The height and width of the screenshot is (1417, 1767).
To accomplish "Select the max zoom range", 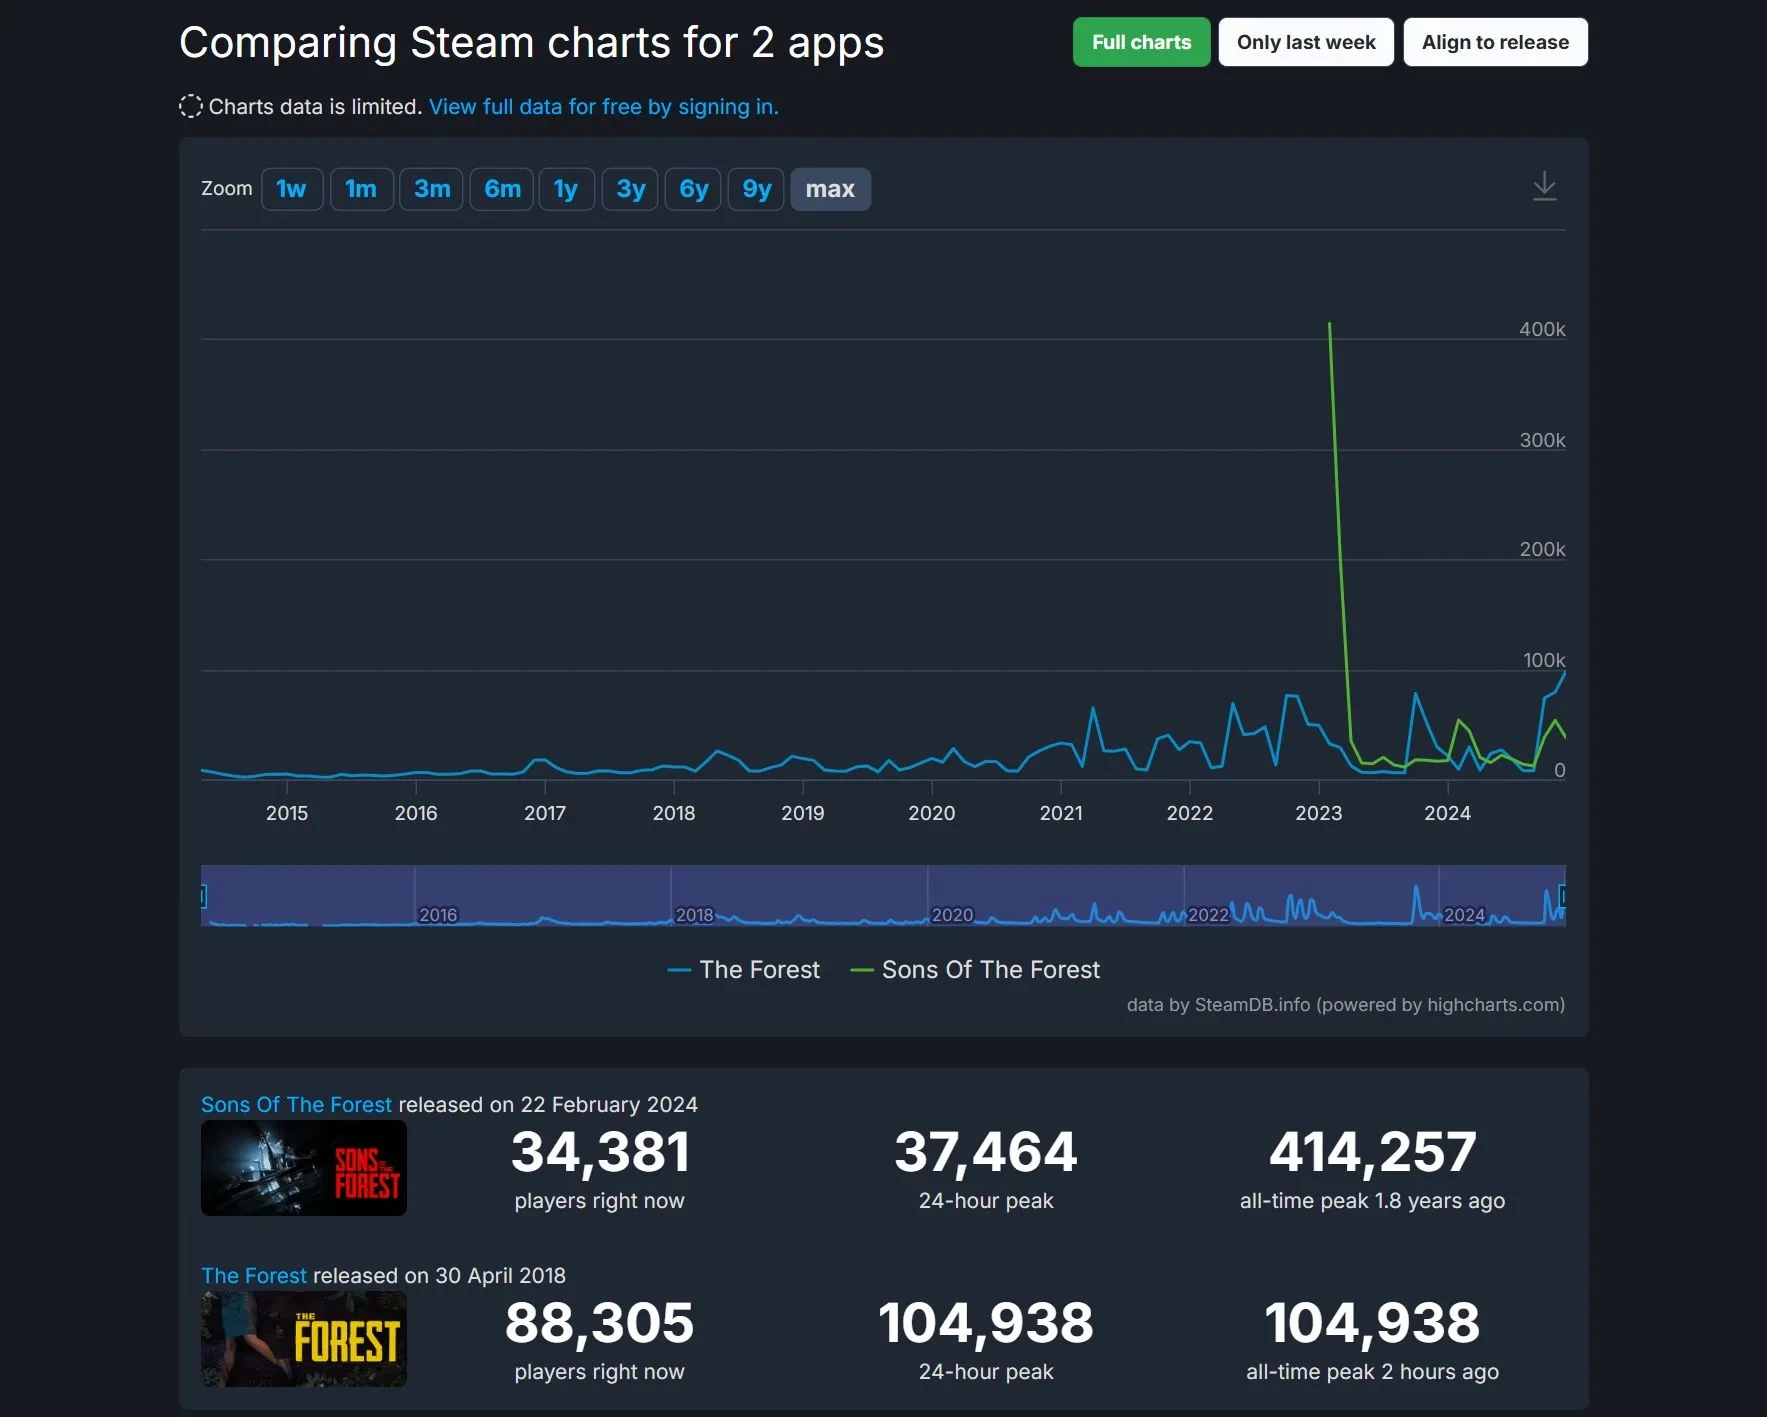I will pyautogui.click(x=830, y=189).
